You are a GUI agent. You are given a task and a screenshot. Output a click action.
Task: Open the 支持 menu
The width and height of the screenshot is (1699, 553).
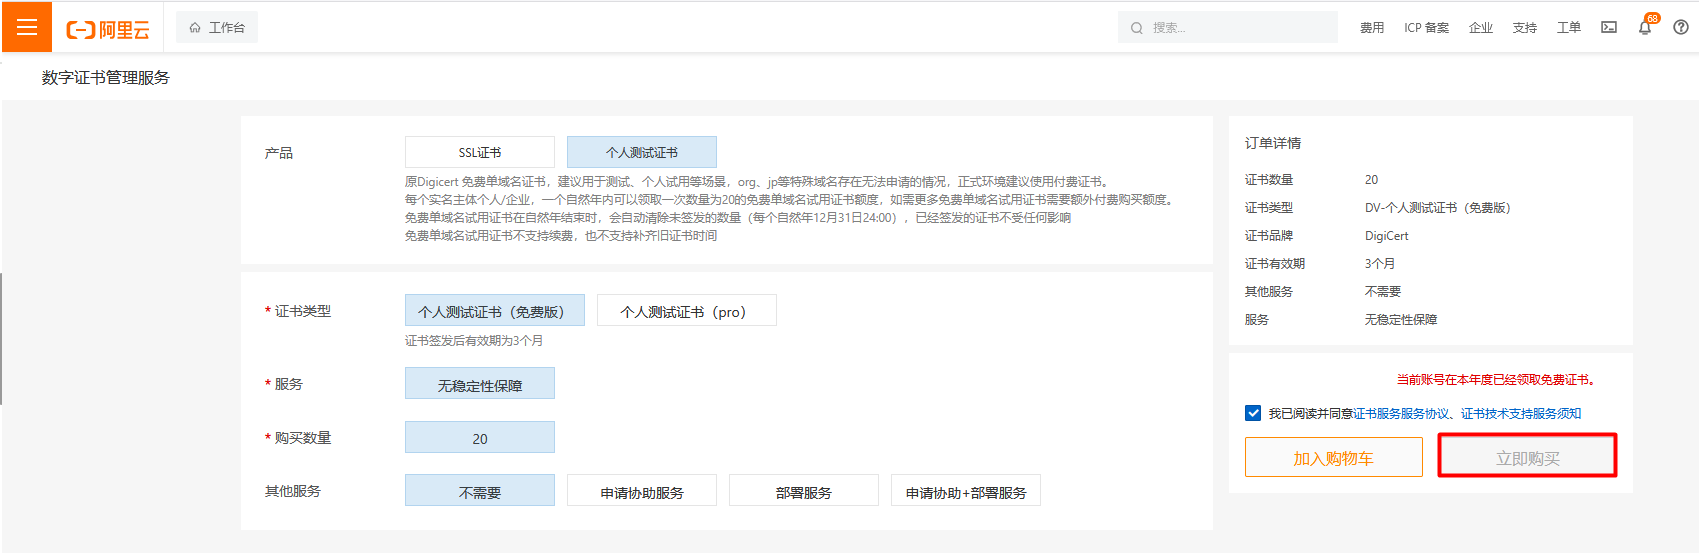coord(1525,28)
